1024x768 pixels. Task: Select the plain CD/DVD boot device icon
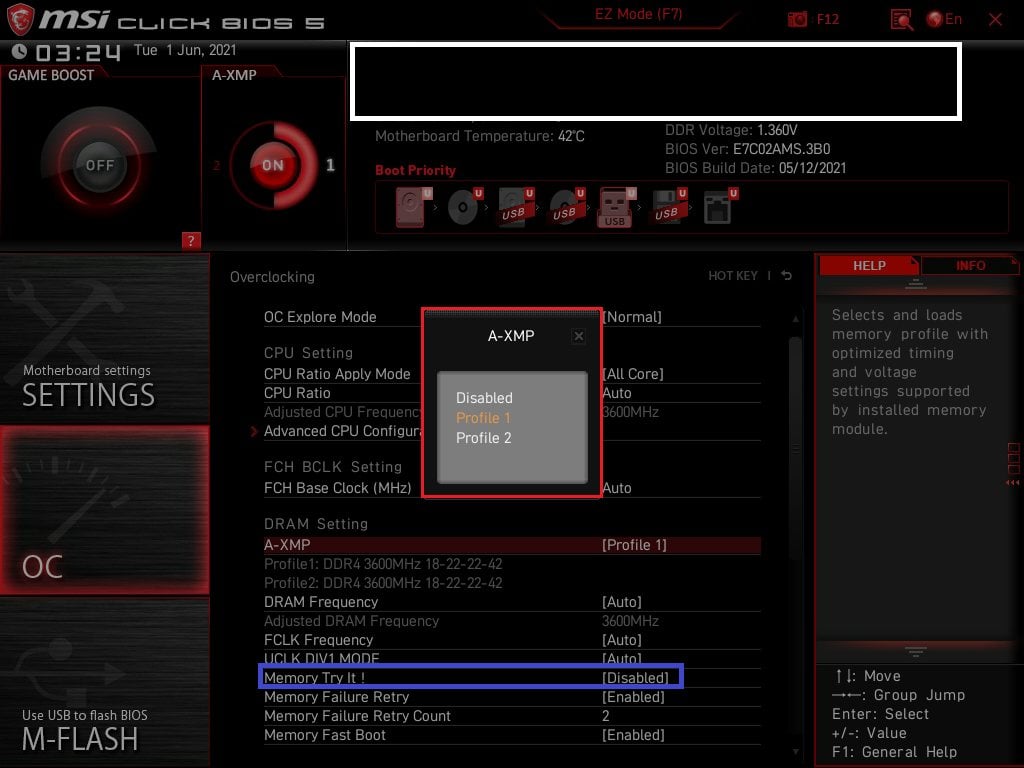[464, 208]
